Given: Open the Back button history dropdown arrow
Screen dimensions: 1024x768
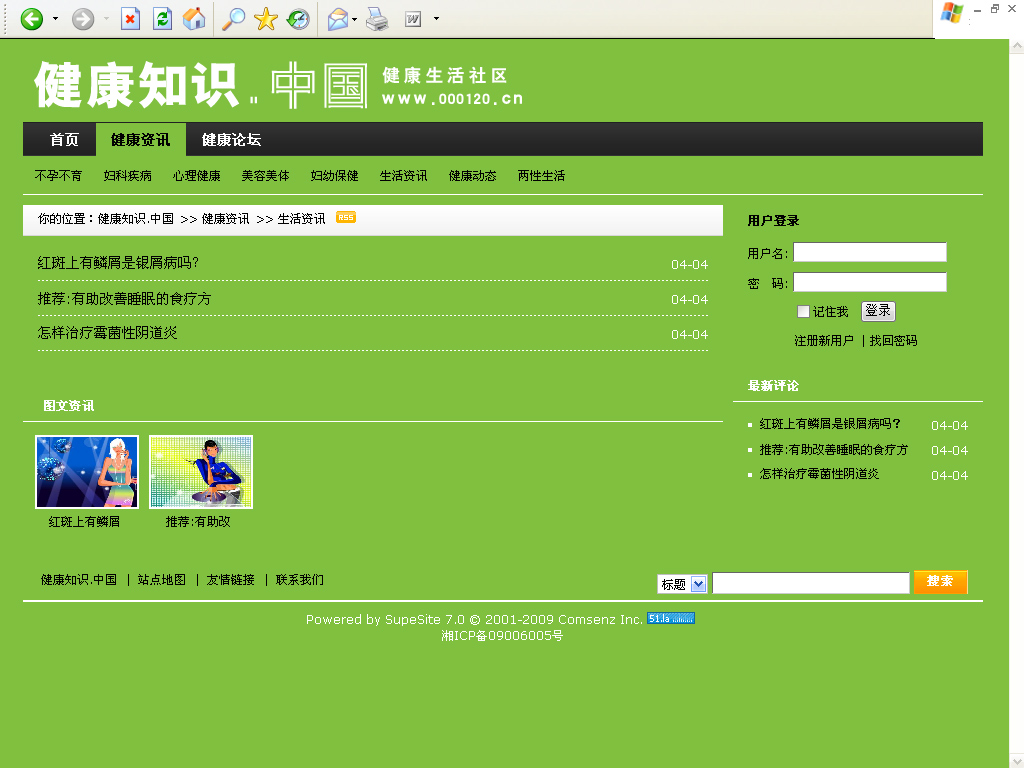Looking at the screenshot, I should (56, 19).
